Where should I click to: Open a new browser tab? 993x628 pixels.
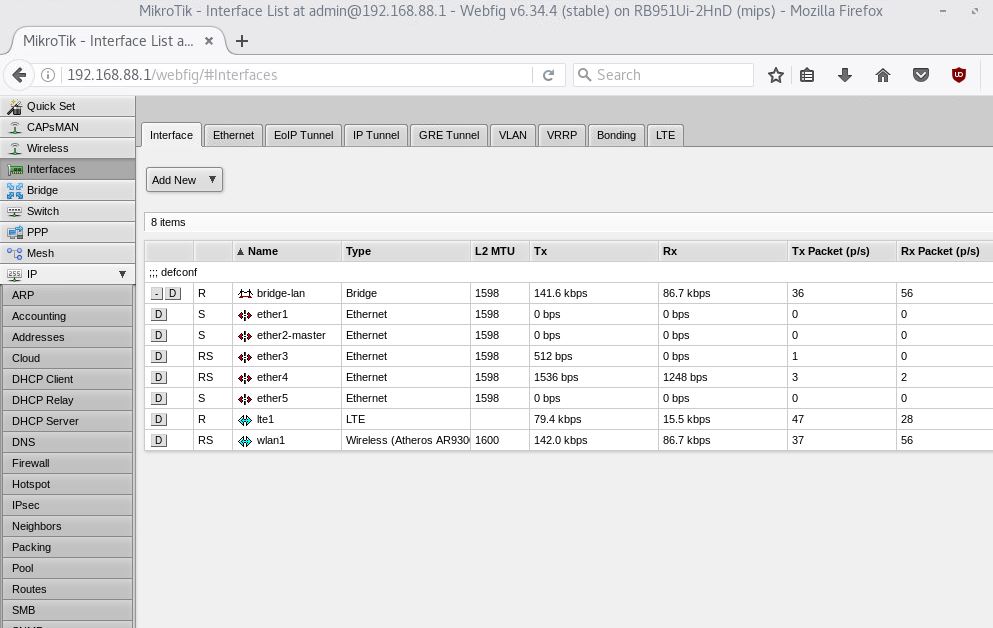241,41
